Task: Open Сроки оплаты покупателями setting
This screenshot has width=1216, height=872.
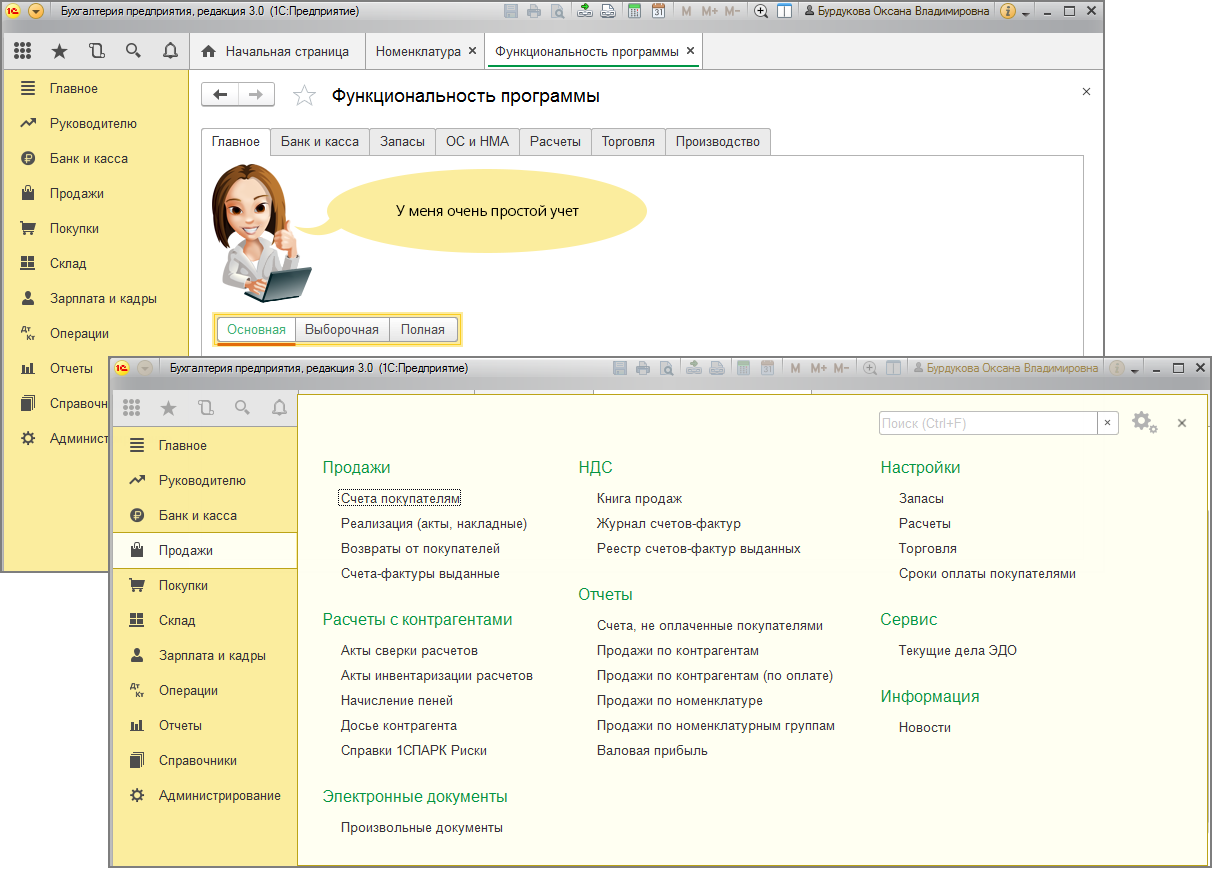Action: (x=987, y=574)
